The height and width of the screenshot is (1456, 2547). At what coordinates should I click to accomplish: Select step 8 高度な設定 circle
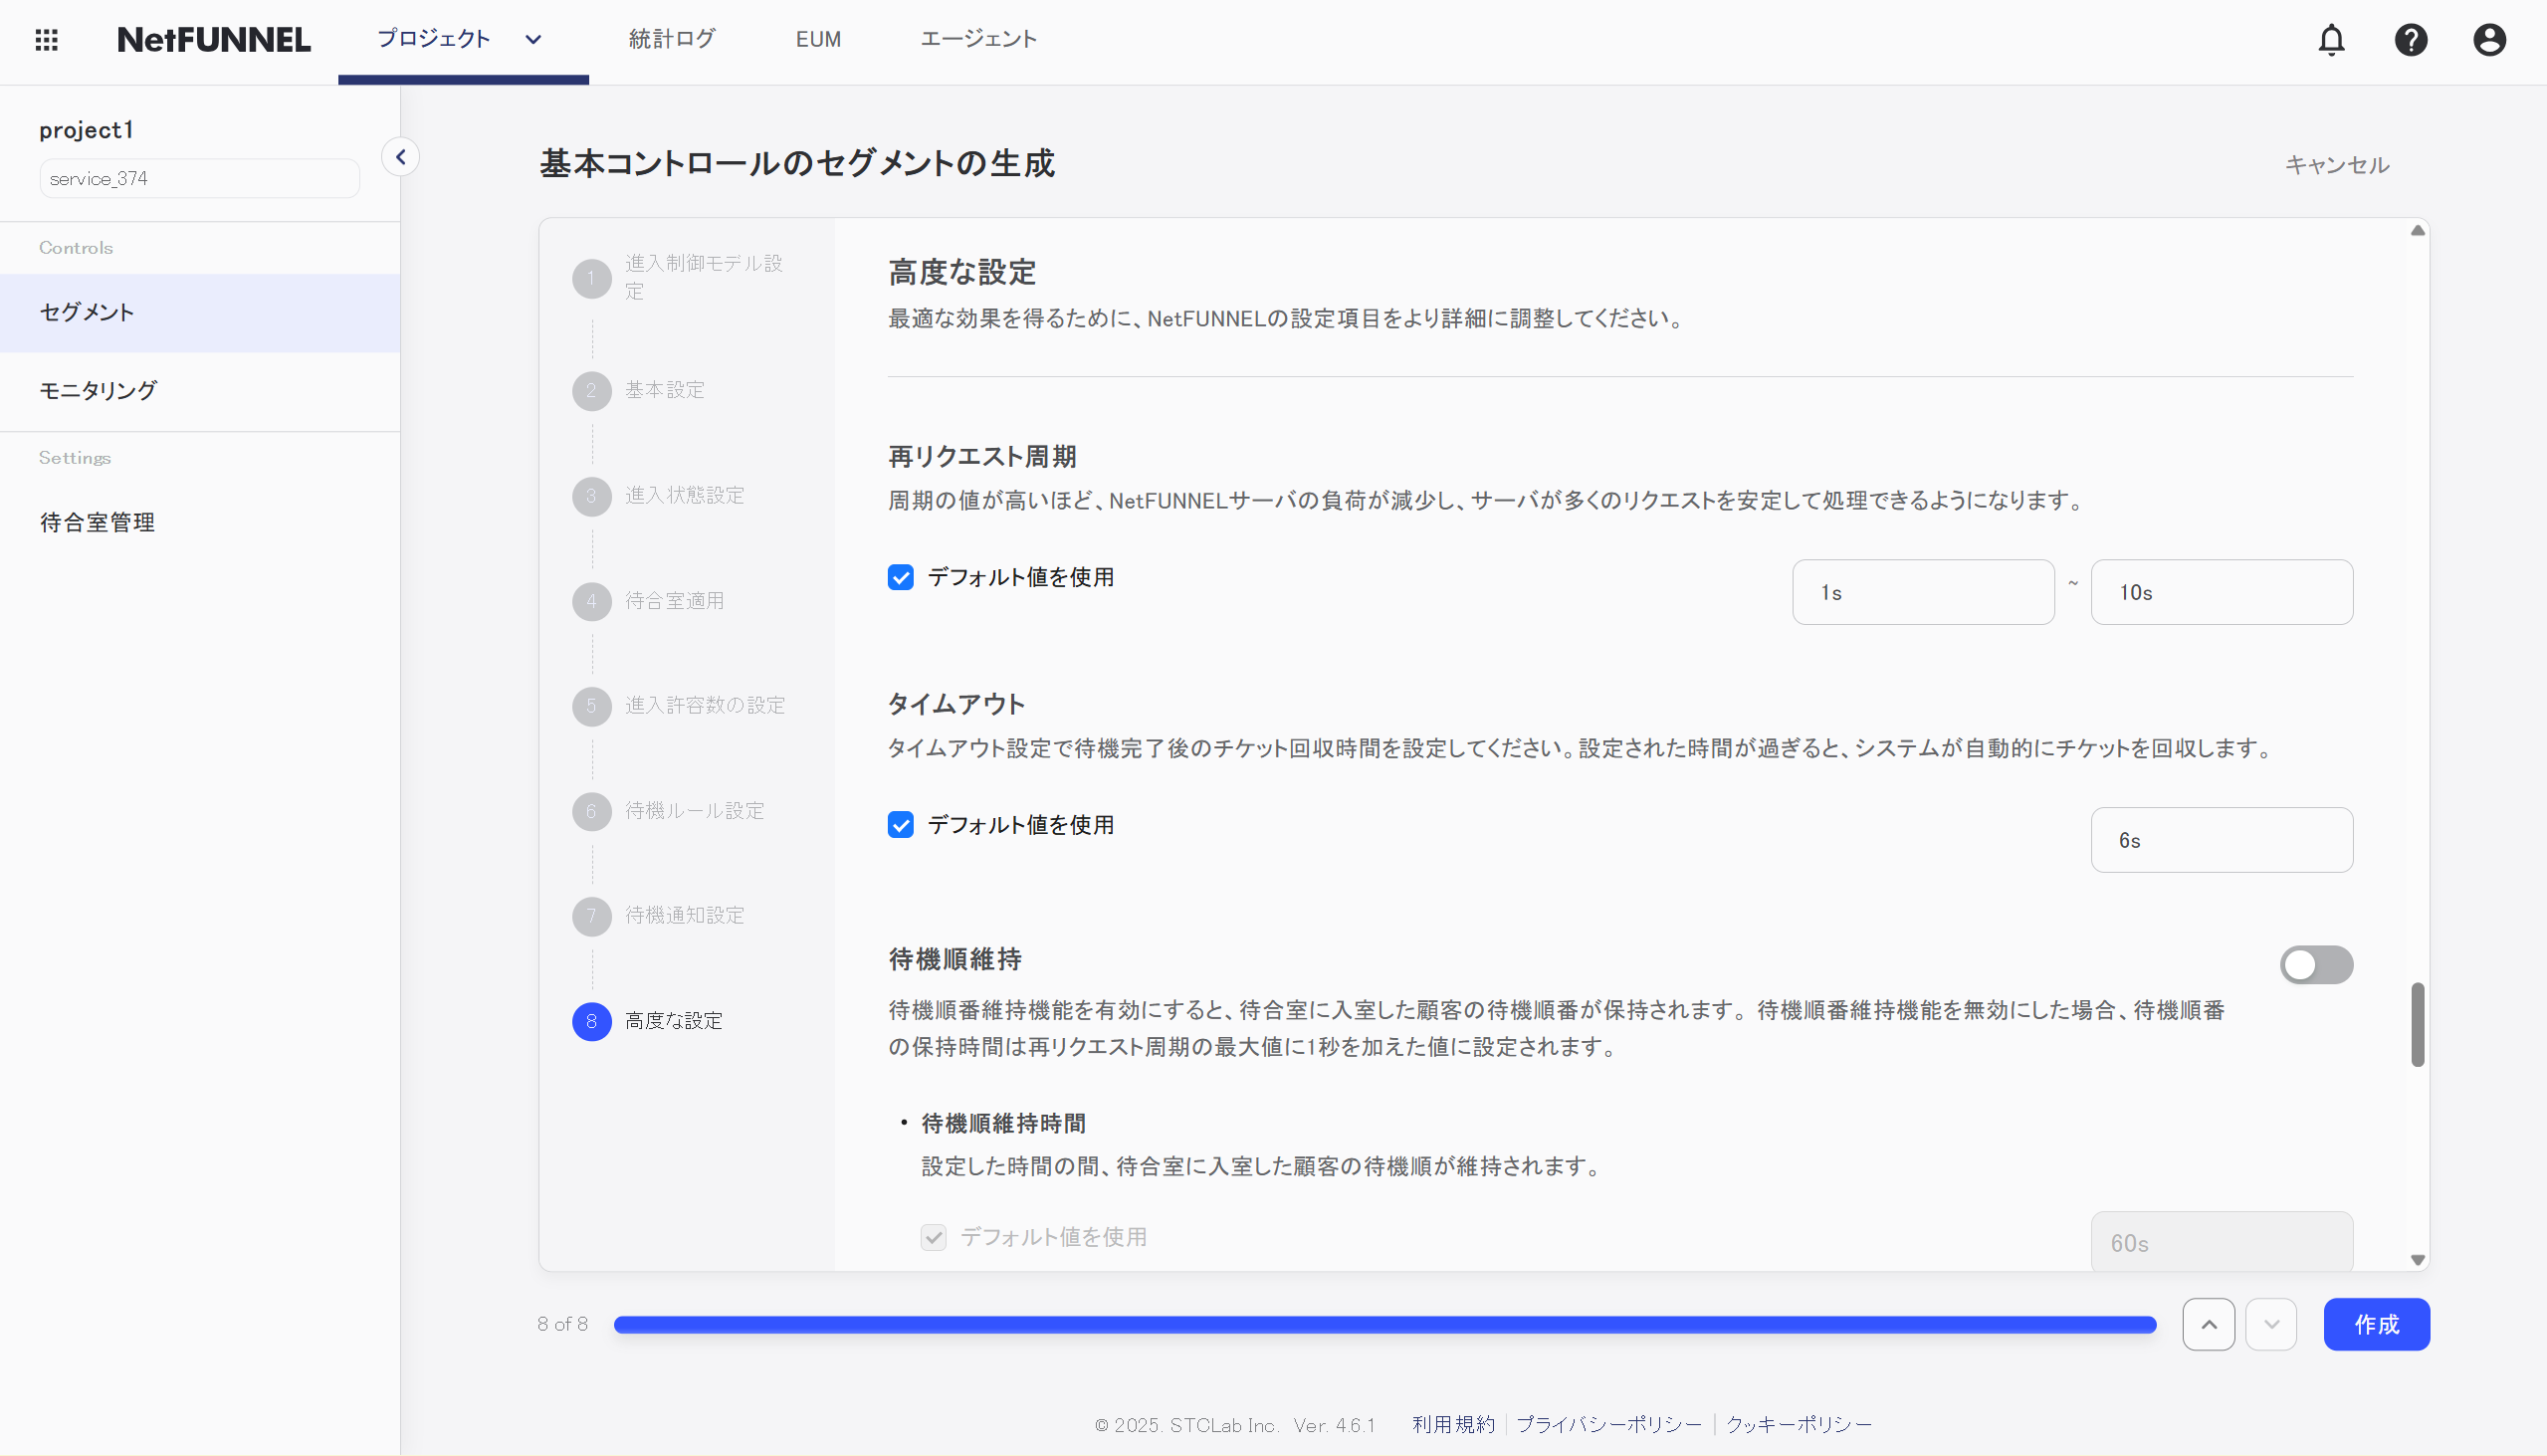[x=591, y=1021]
